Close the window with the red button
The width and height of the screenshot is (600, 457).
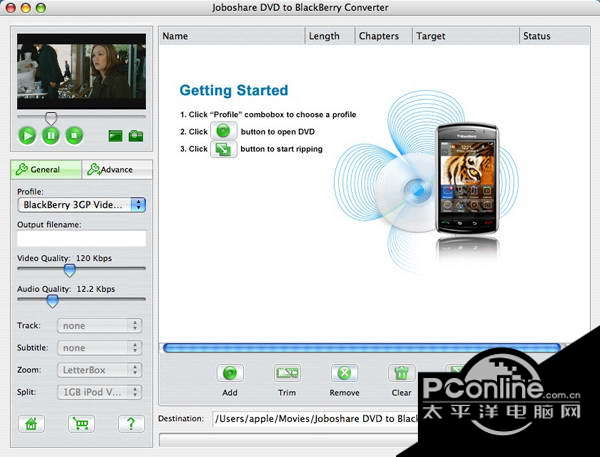pos(11,8)
